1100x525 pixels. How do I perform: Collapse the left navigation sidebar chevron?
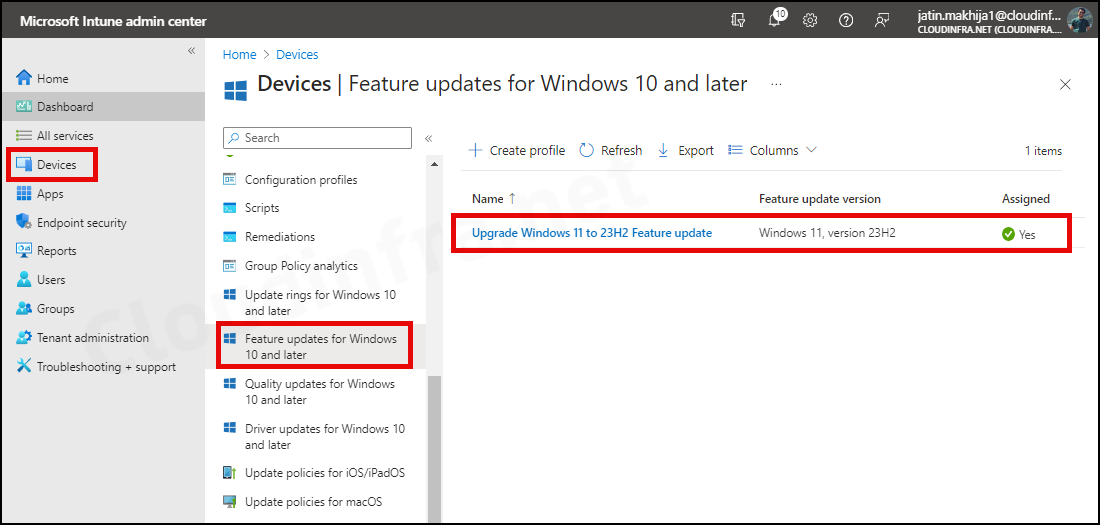pyautogui.click(x=191, y=51)
